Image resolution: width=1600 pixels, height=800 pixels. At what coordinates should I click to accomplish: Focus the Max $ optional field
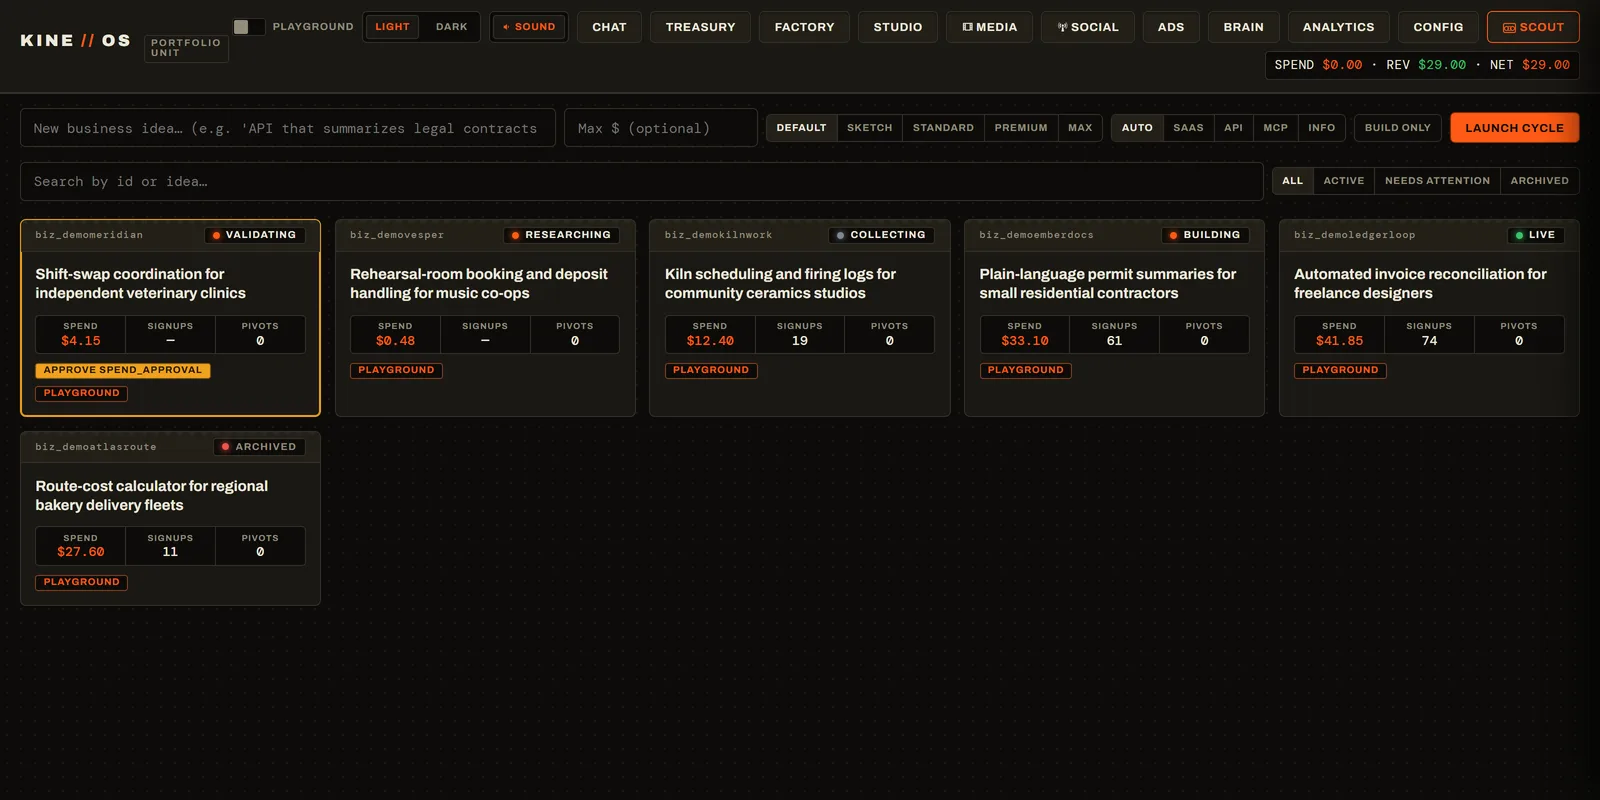[x=660, y=128]
